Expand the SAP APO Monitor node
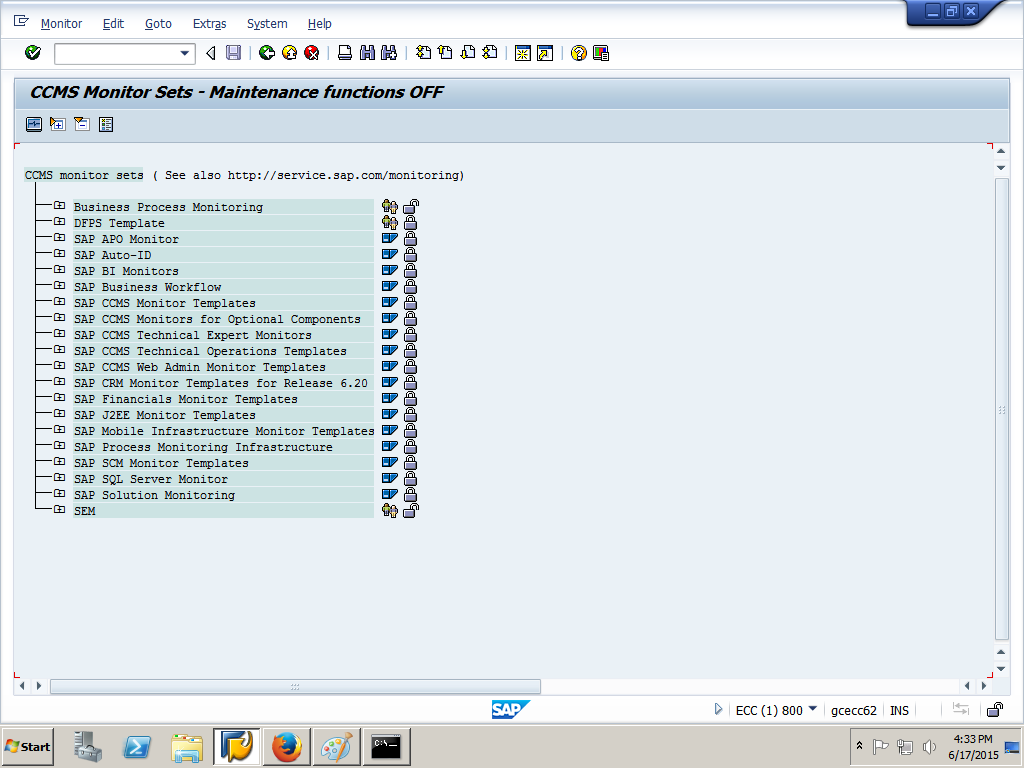The width and height of the screenshot is (1024, 768). [x=59, y=238]
